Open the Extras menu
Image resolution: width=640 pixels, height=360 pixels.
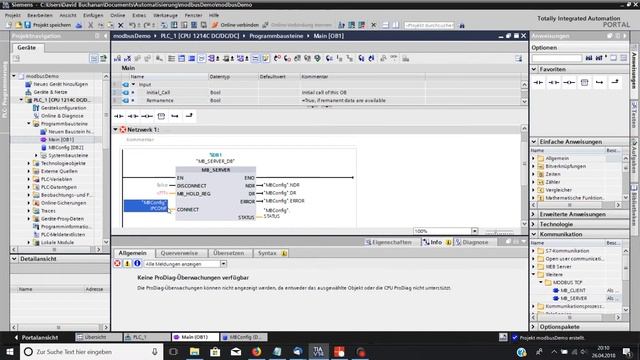tap(139, 15)
